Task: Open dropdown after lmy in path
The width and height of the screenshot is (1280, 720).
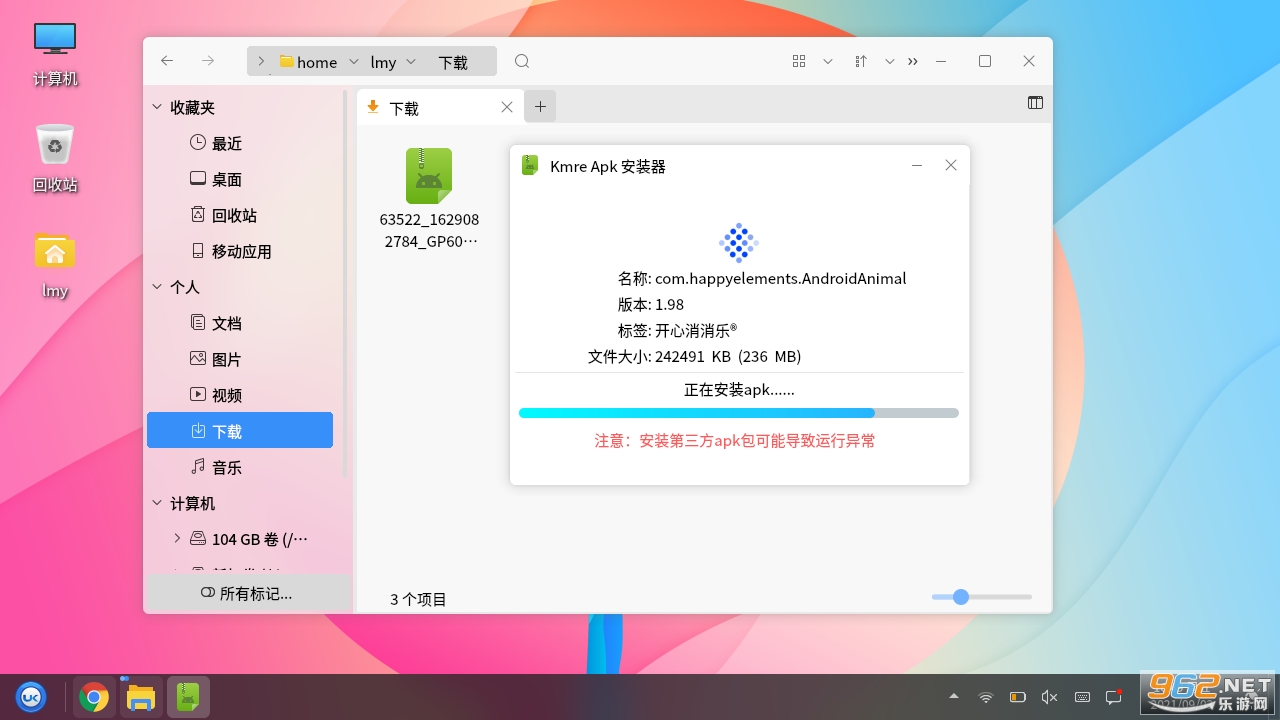Action: pos(411,62)
